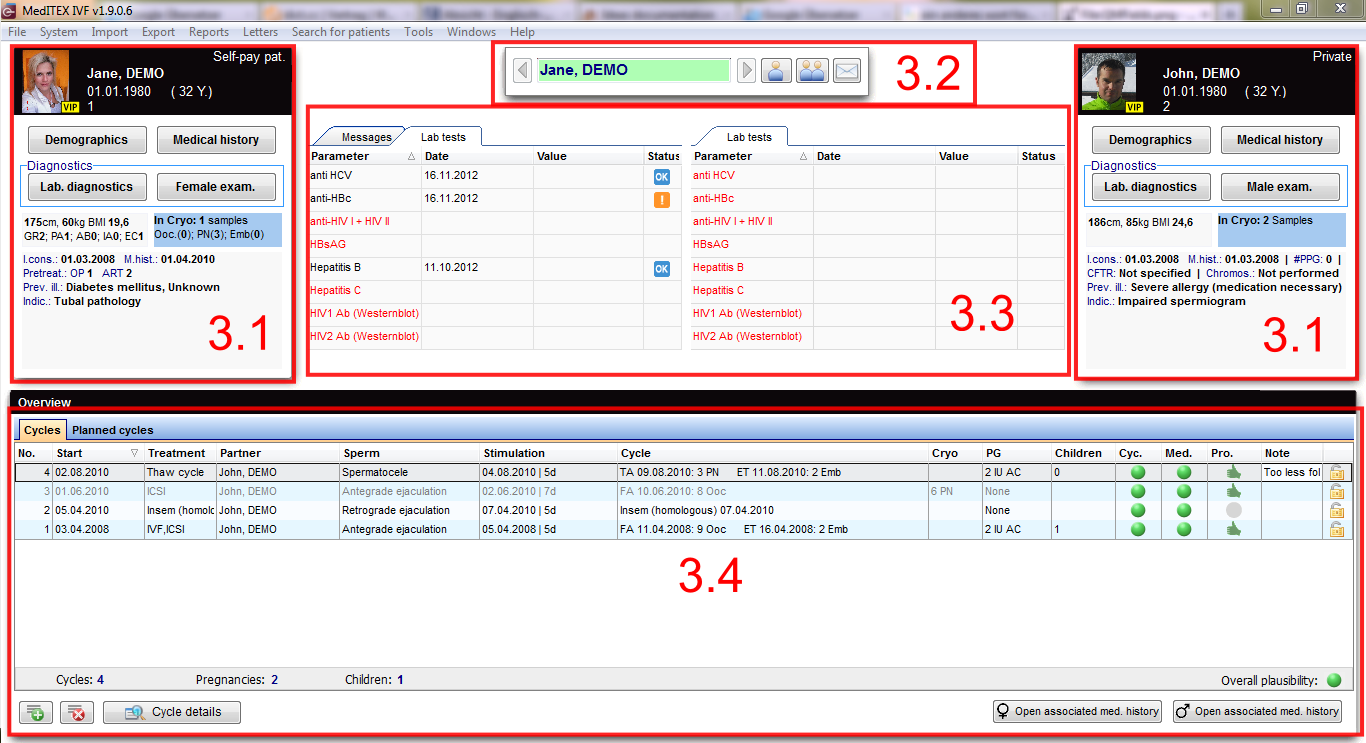Open Search for patients menu
1366x743 pixels.
(341, 32)
